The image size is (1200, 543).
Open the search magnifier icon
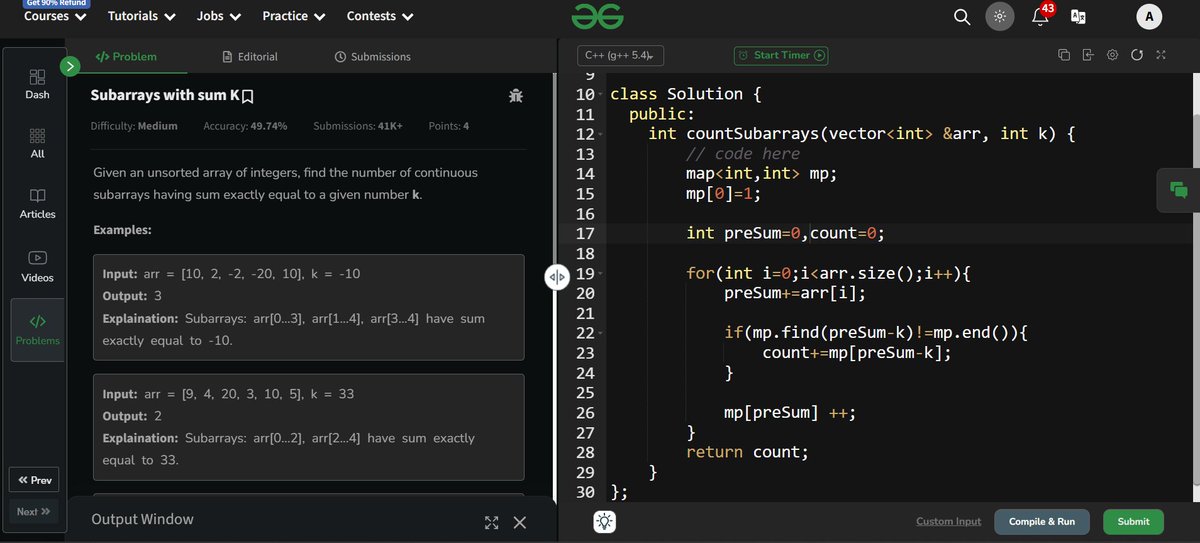(x=962, y=16)
